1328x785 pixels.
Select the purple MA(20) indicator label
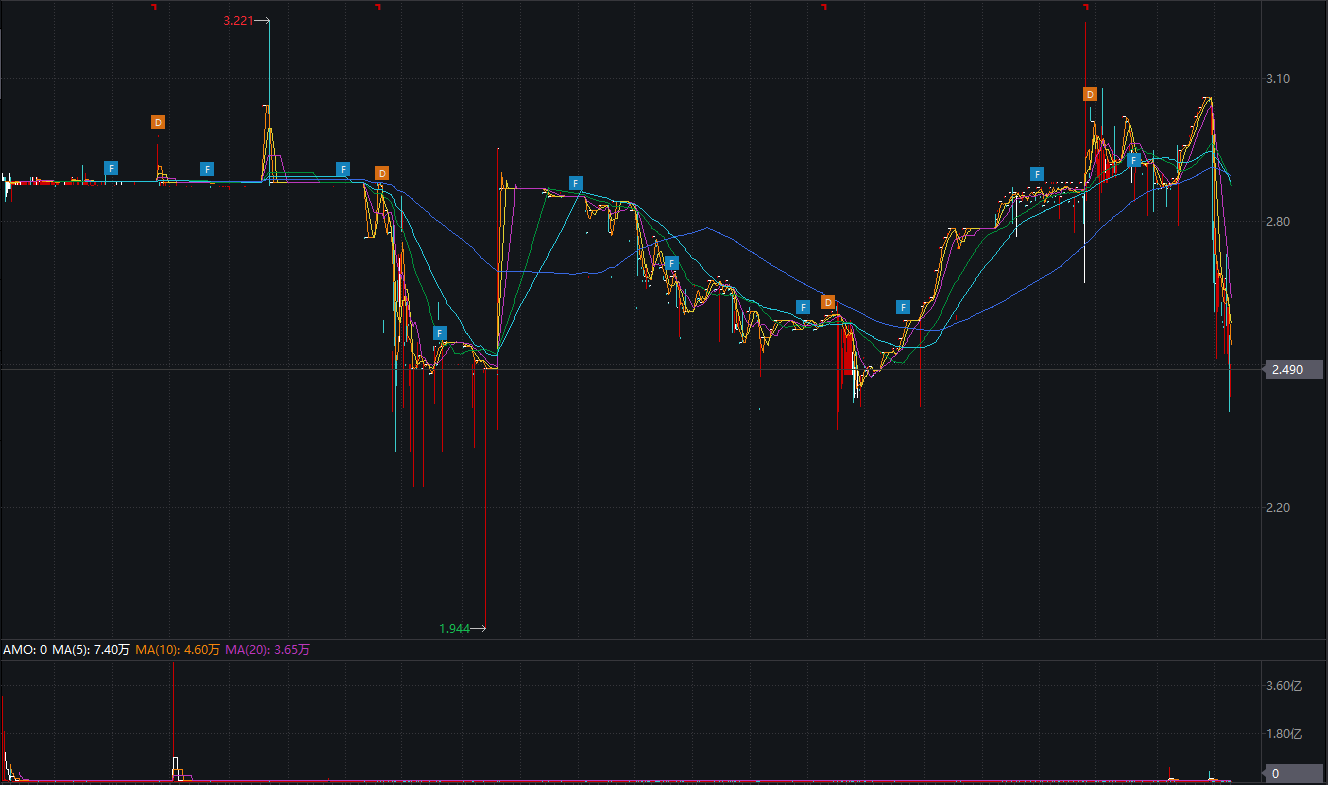267,650
